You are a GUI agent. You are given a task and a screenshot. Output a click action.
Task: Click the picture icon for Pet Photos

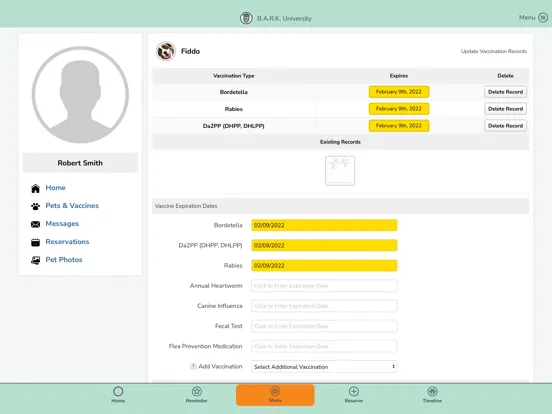click(35, 260)
